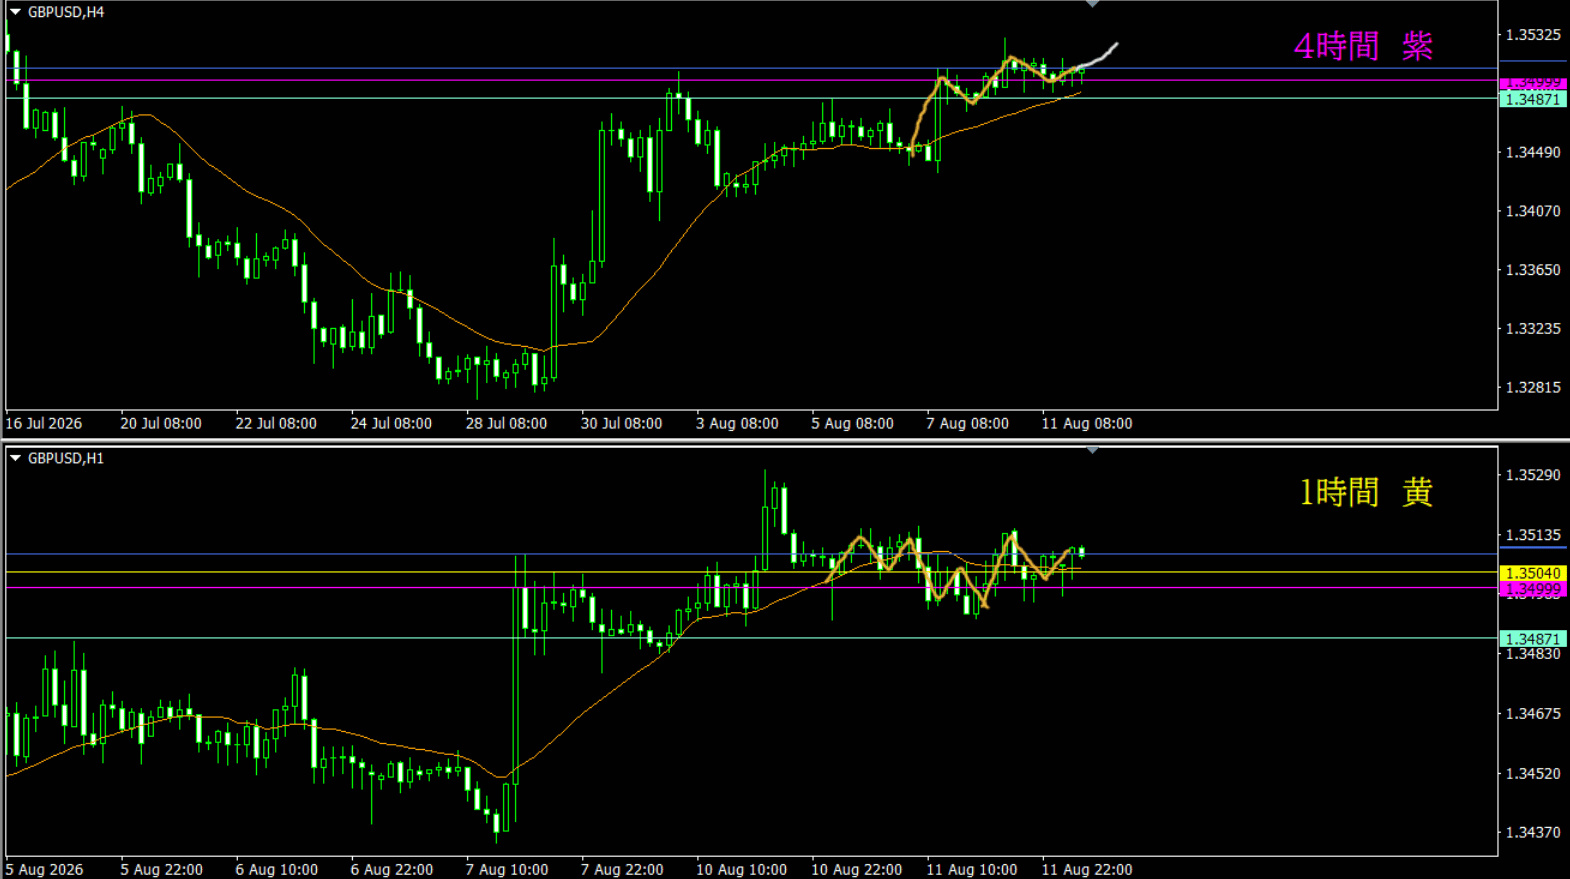
Task: Open the dropdown arrow beside GBPUSD,H1
Action: [x=15, y=458]
